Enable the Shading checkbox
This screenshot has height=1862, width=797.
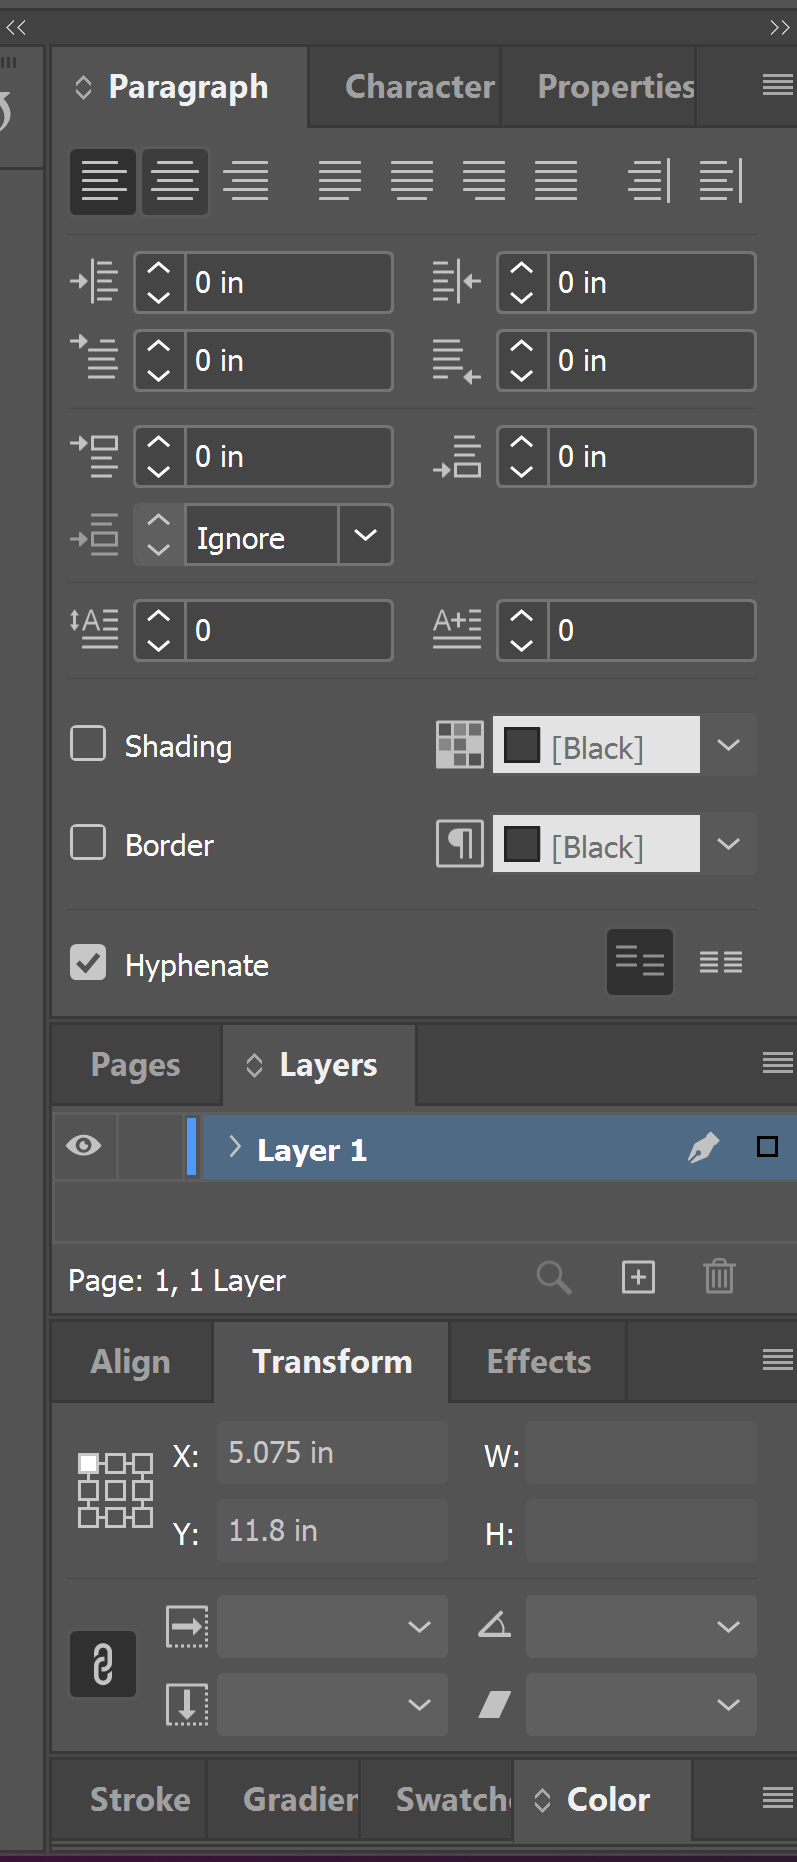[x=88, y=744]
